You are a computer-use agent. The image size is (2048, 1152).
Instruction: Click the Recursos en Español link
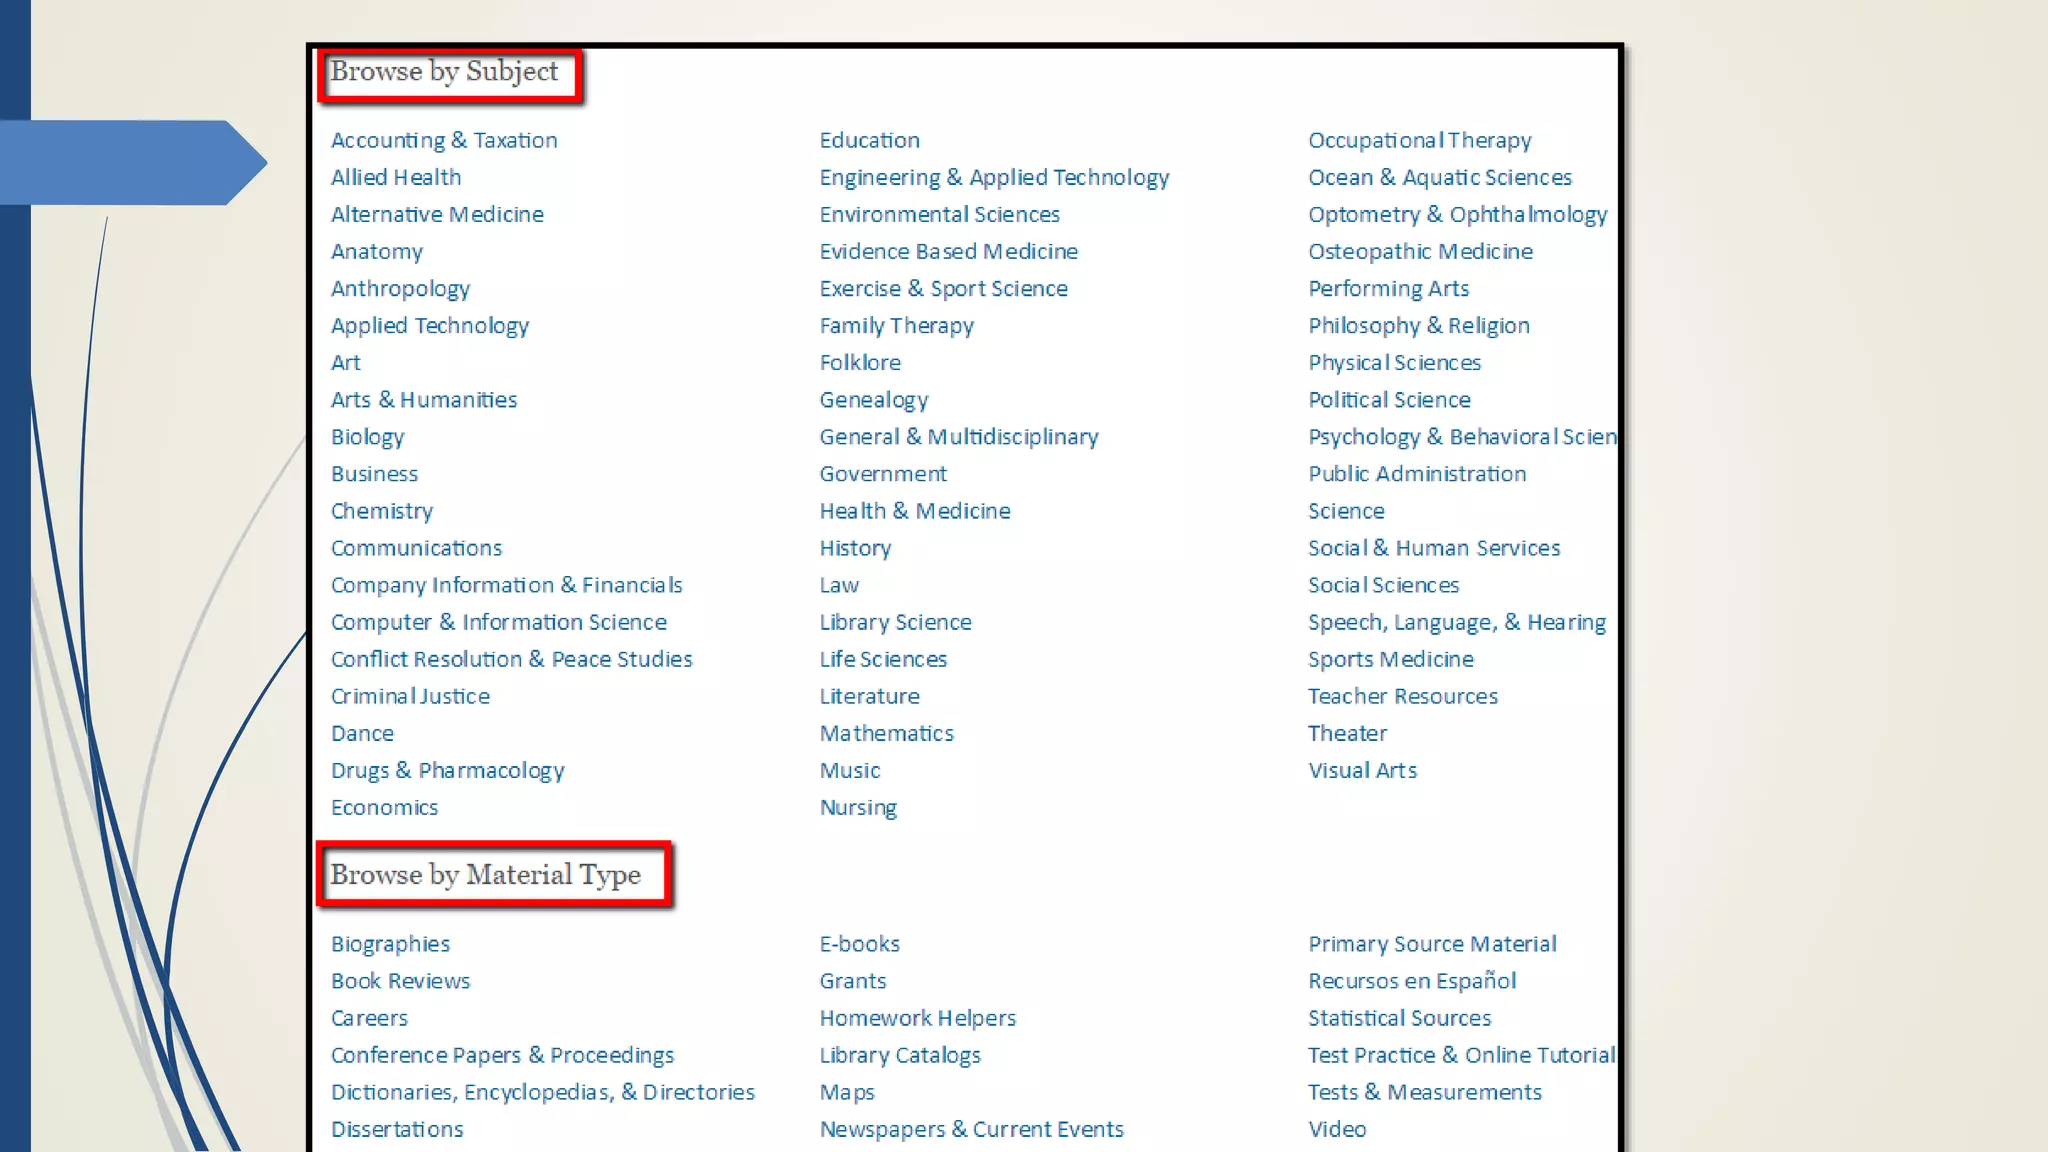click(x=1411, y=981)
